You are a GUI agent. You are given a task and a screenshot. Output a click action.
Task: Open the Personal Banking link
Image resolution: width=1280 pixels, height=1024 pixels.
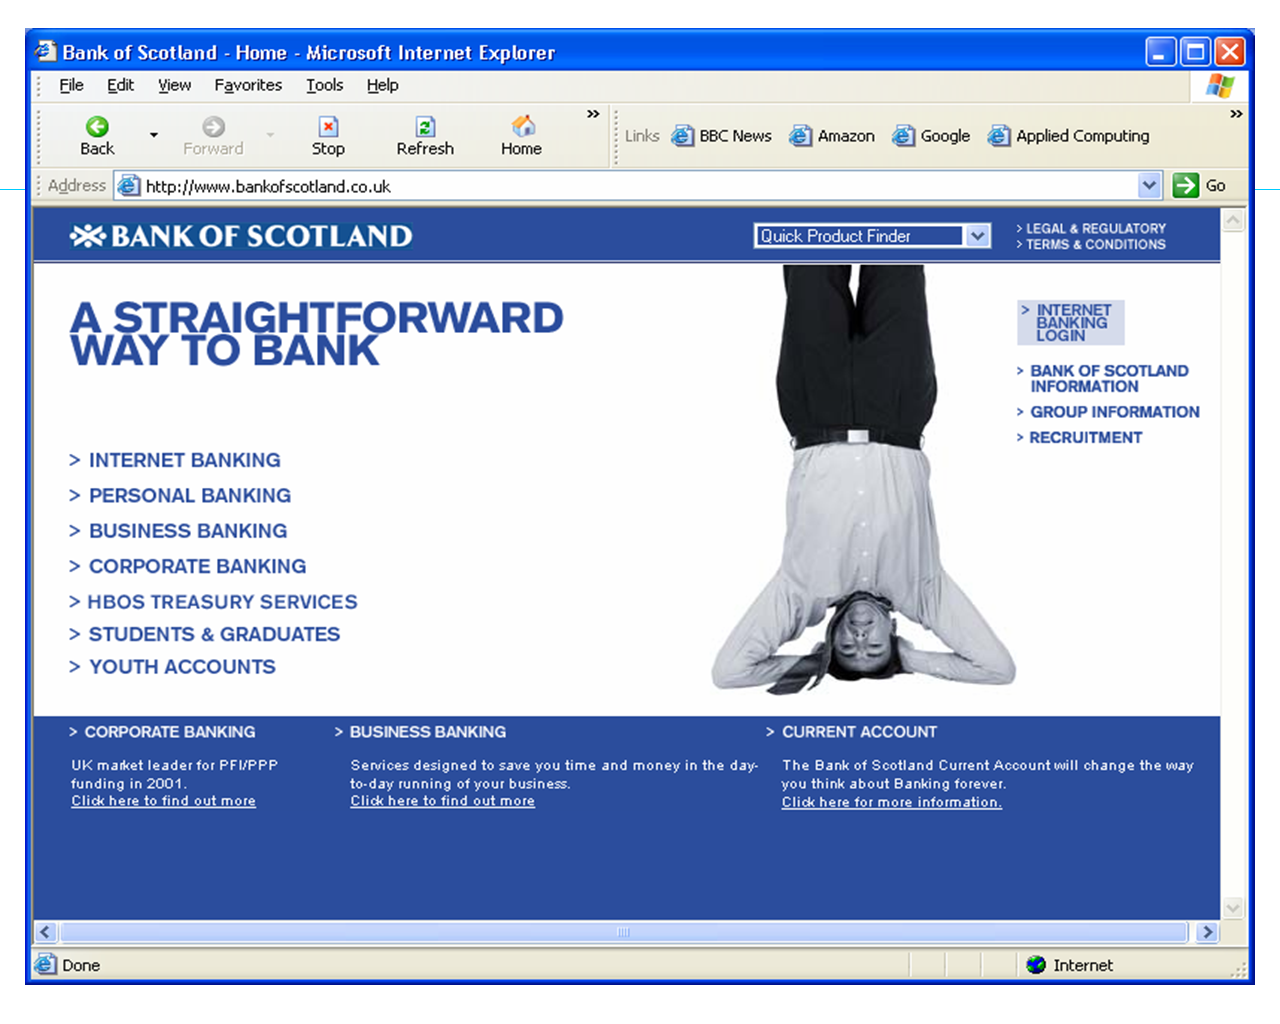tap(180, 495)
